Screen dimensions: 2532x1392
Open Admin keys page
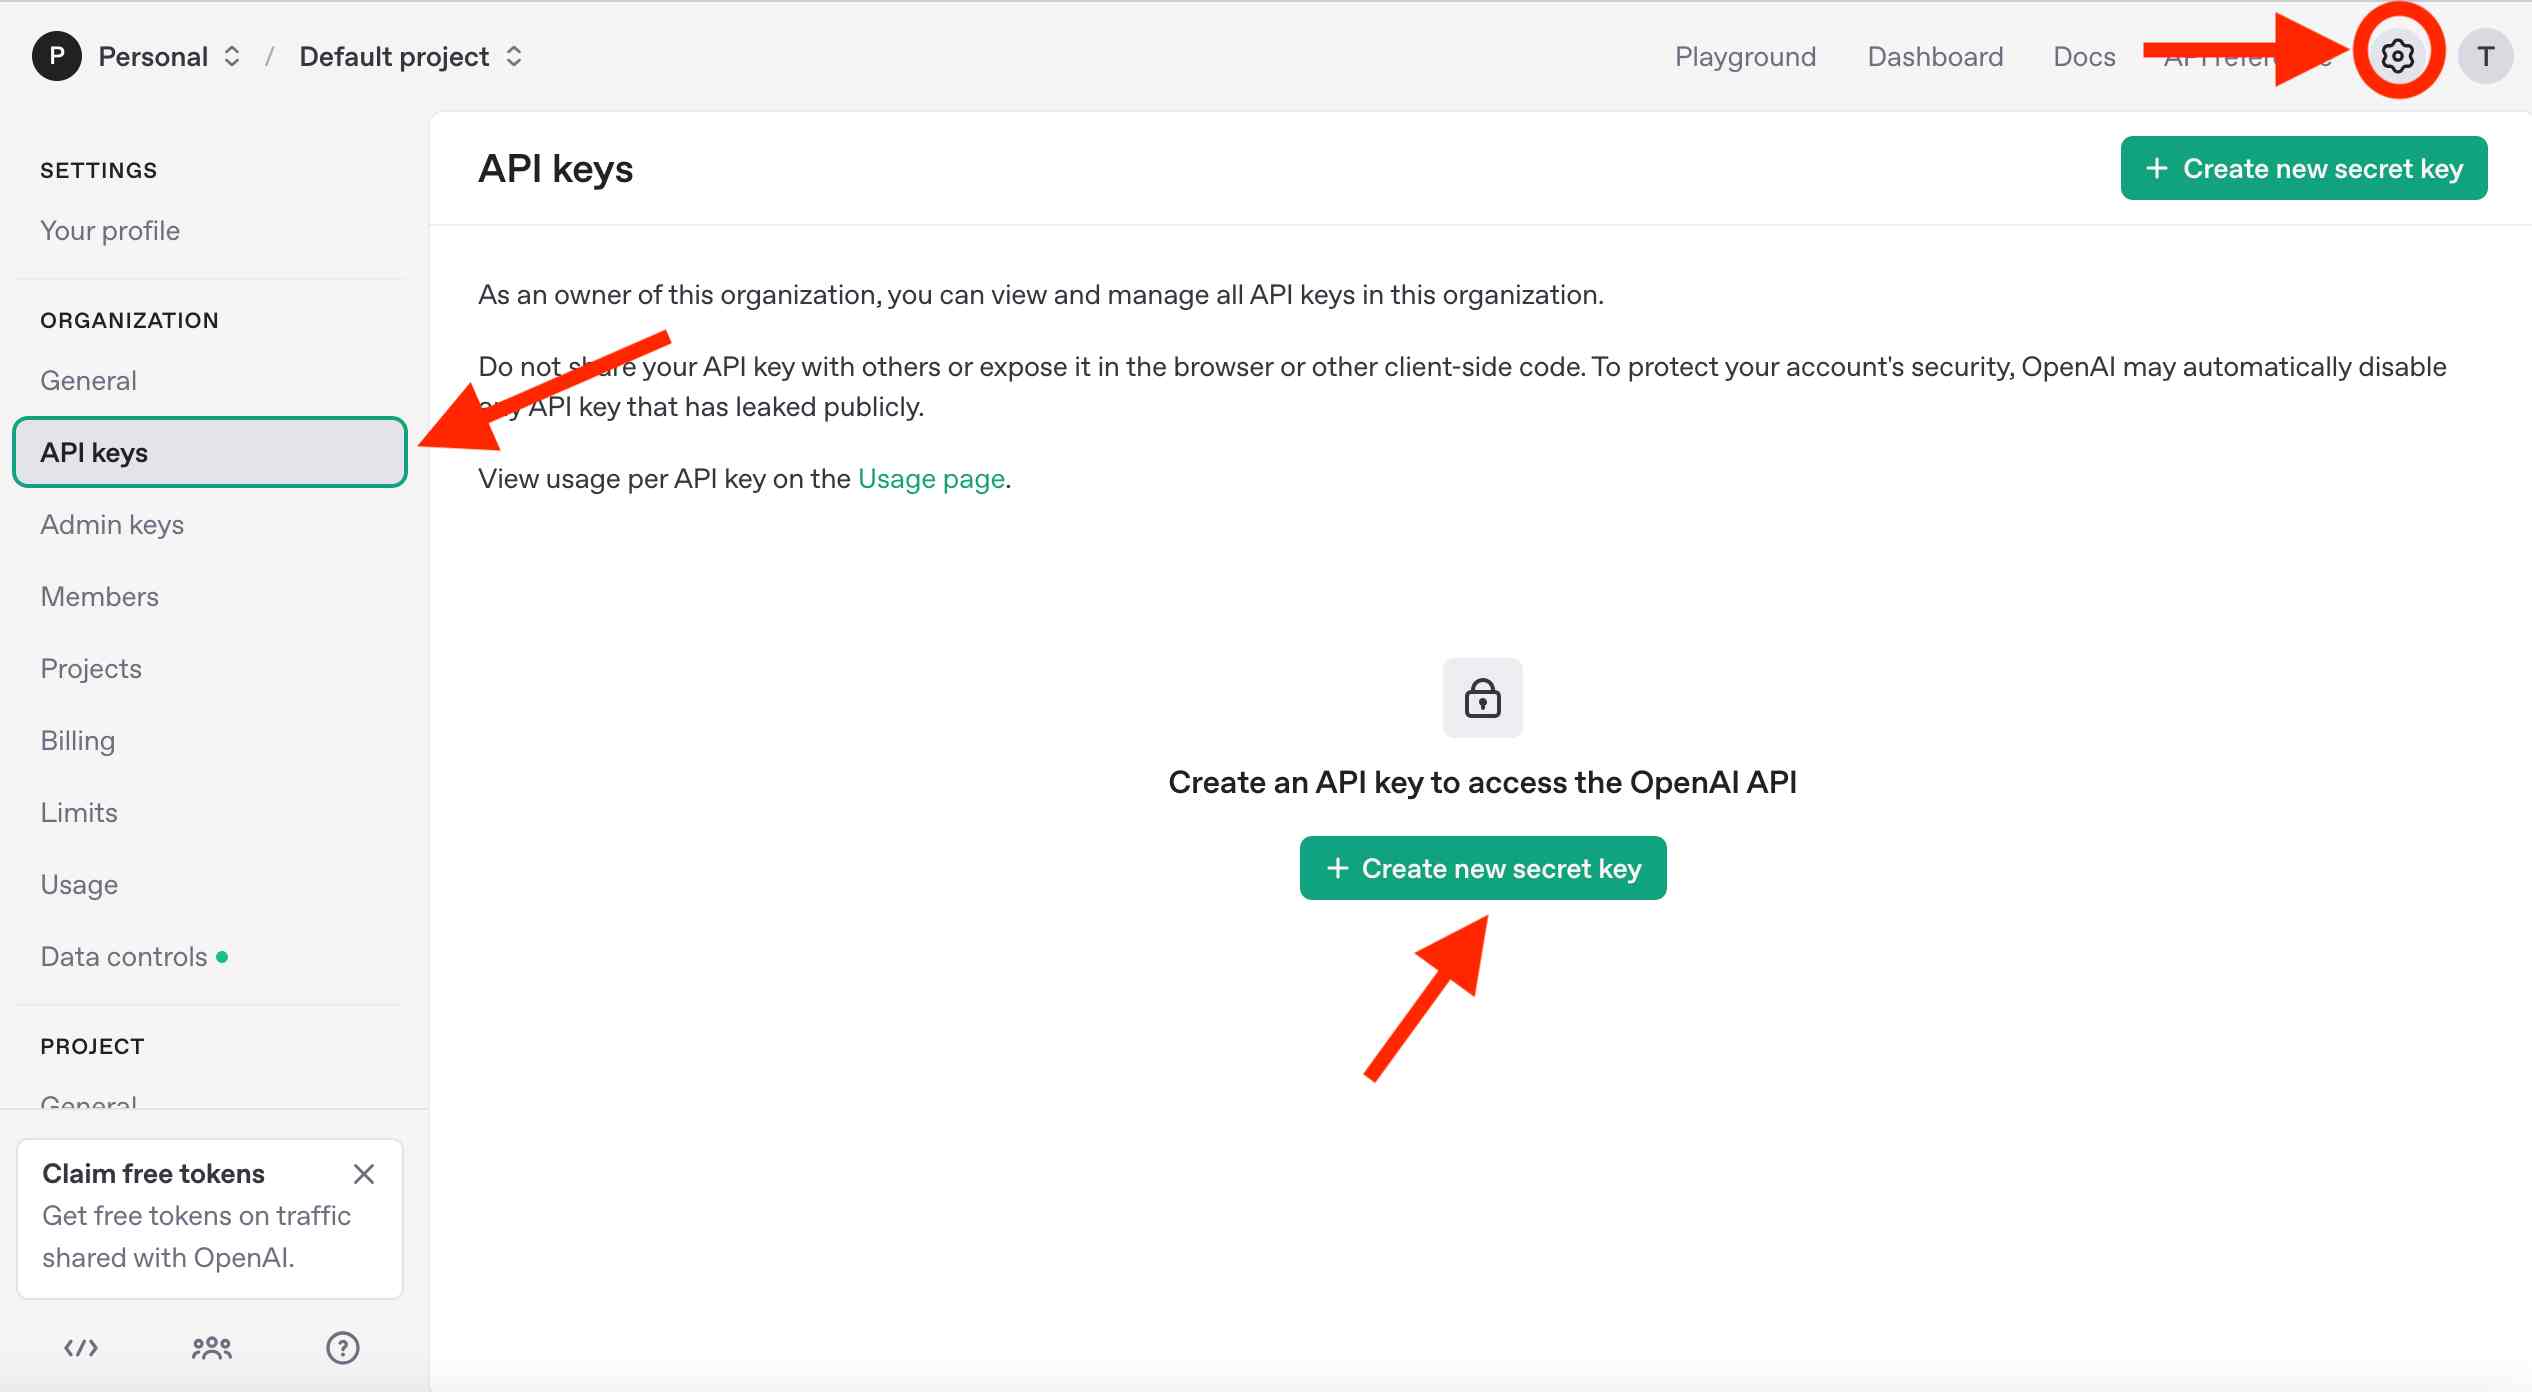tap(112, 525)
